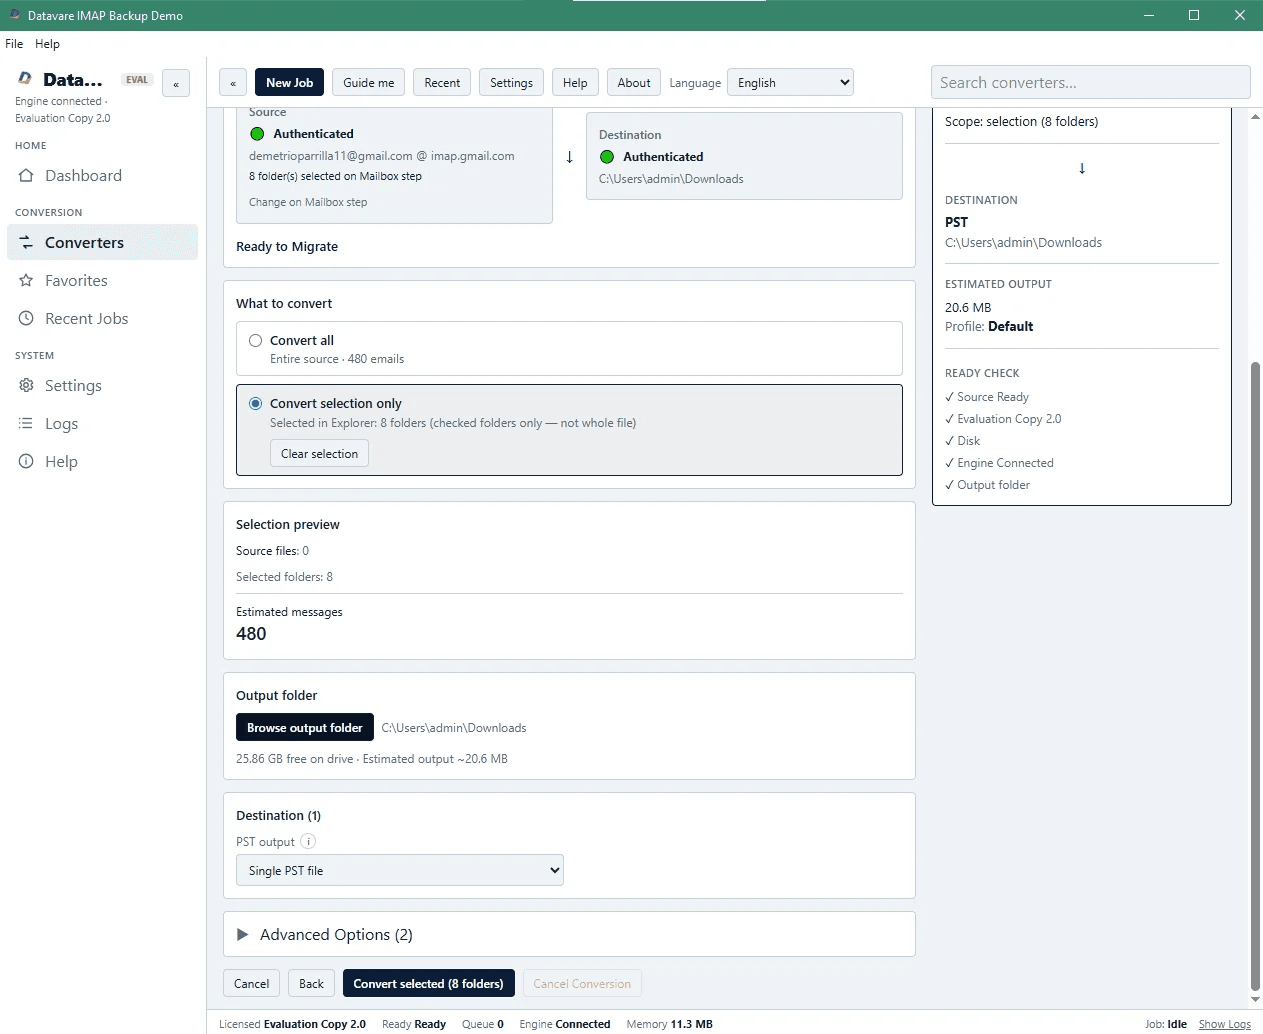Viewport: 1263px width, 1034px height.
Task: Click 'Profile: Default' text in summary
Action: click(989, 326)
